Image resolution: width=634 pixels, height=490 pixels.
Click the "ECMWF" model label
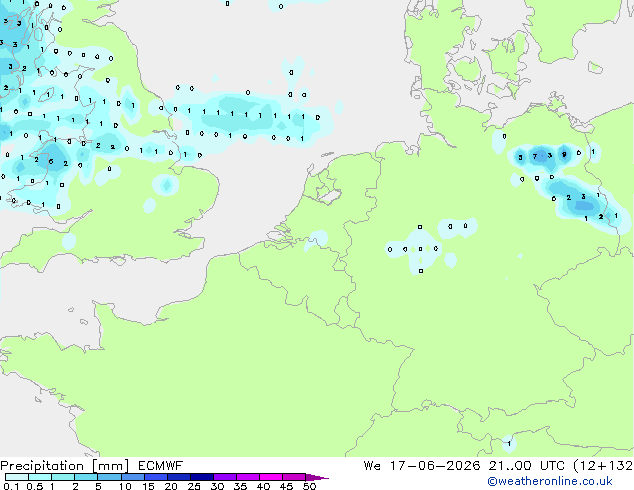pos(160,466)
